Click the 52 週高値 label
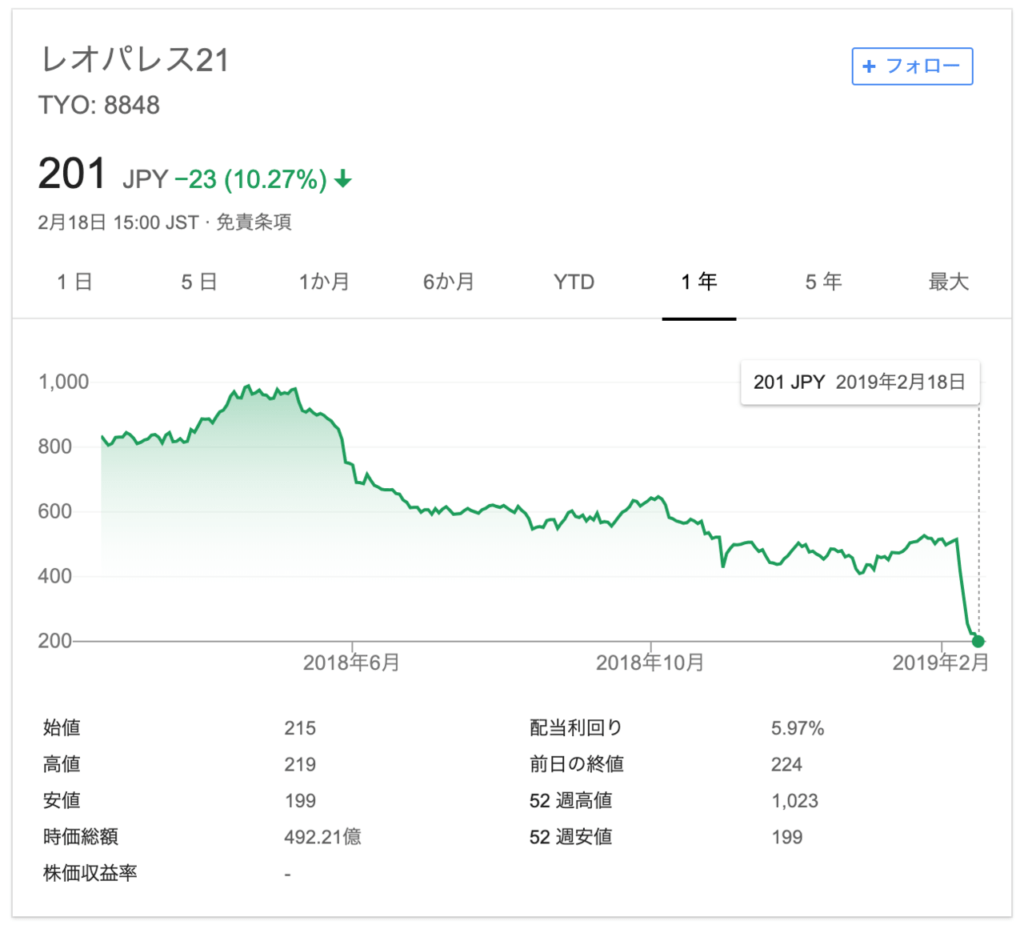This screenshot has width=1024, height=929. (571, 800)
